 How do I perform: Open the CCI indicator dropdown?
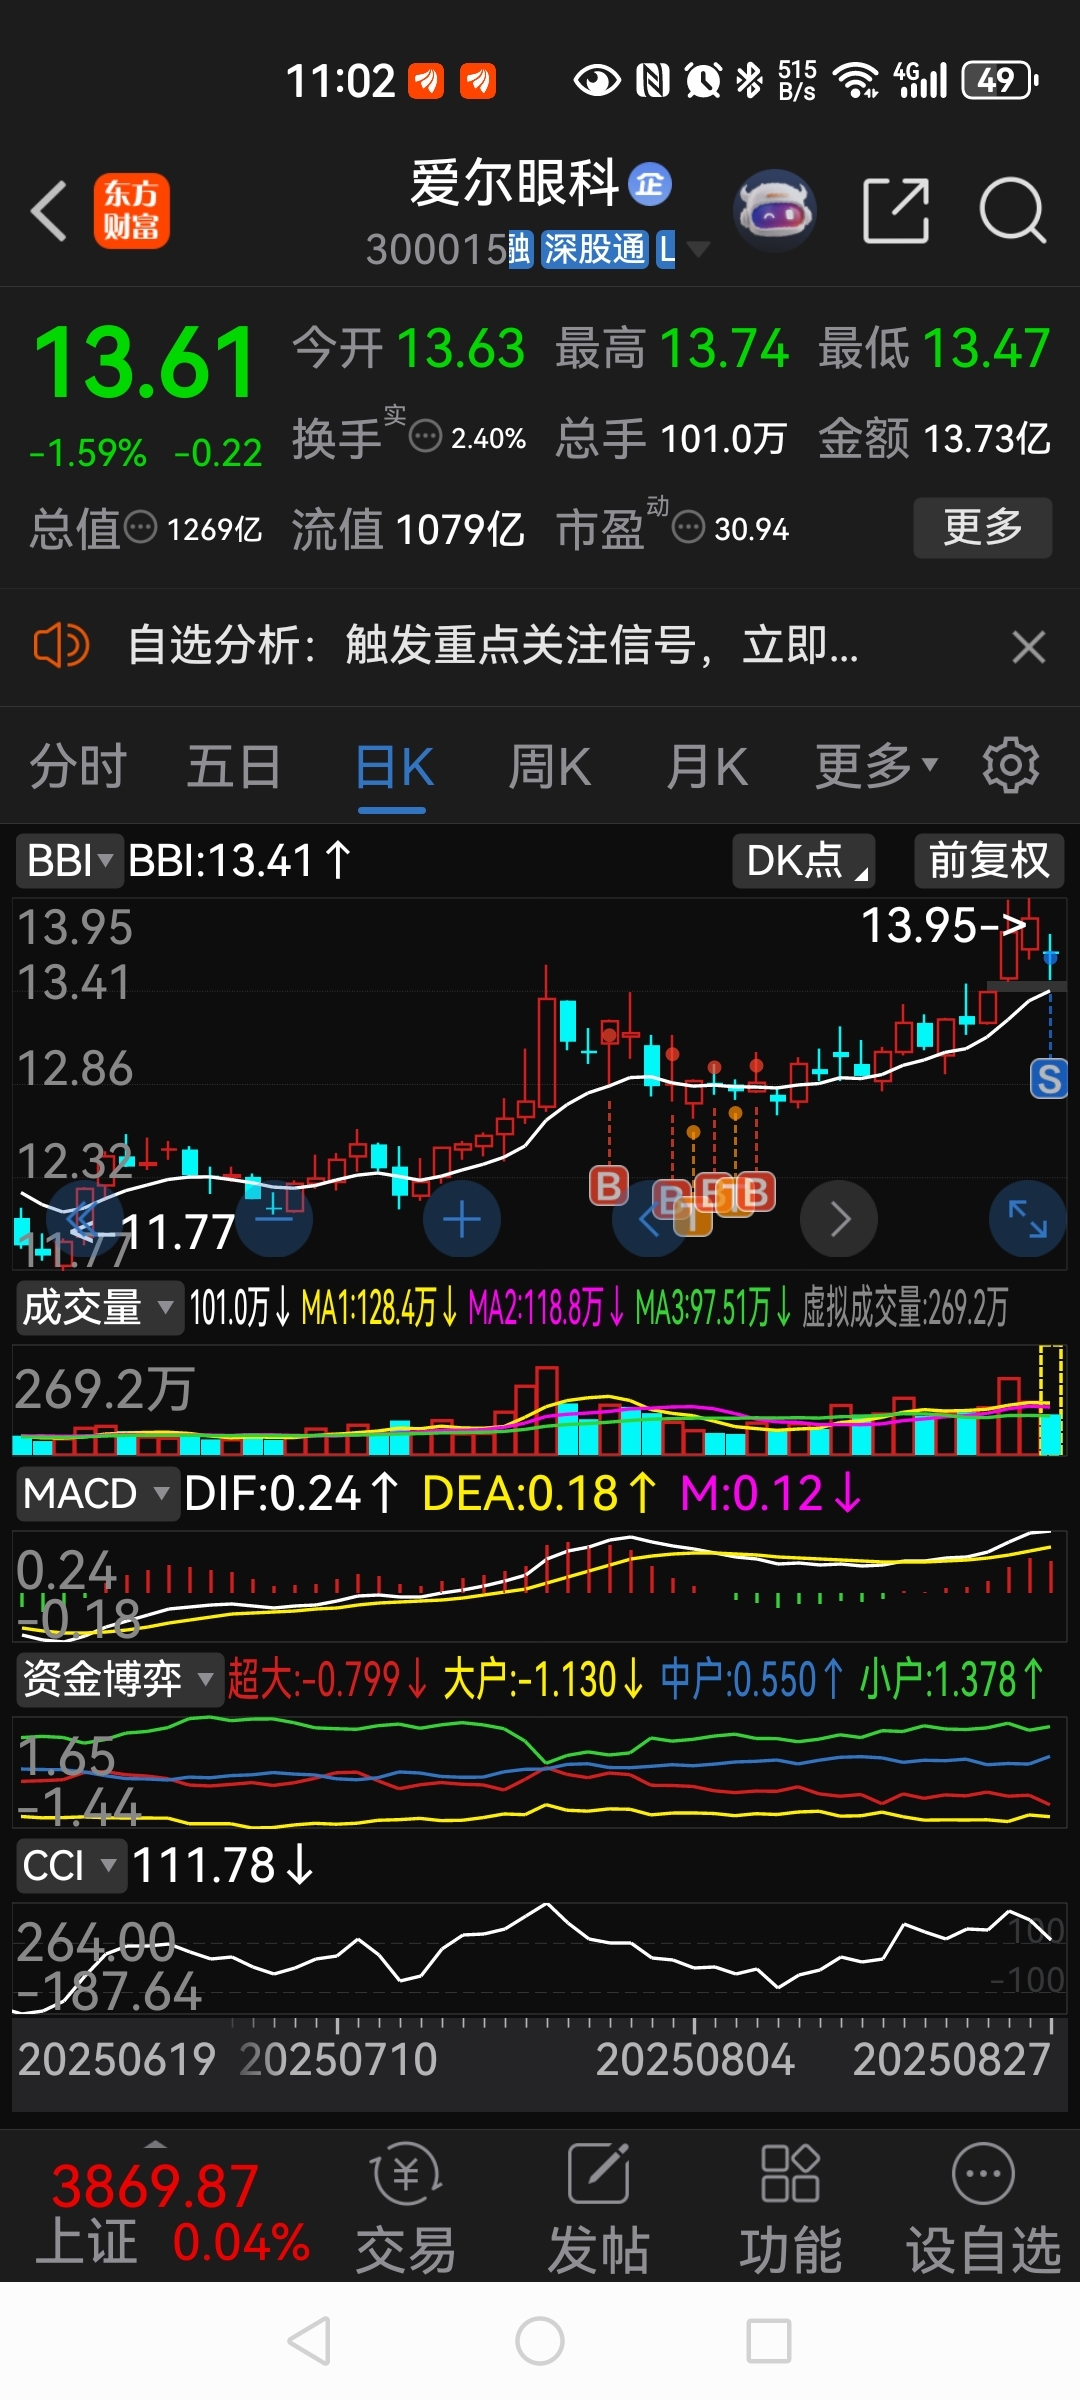point(71,1866)
